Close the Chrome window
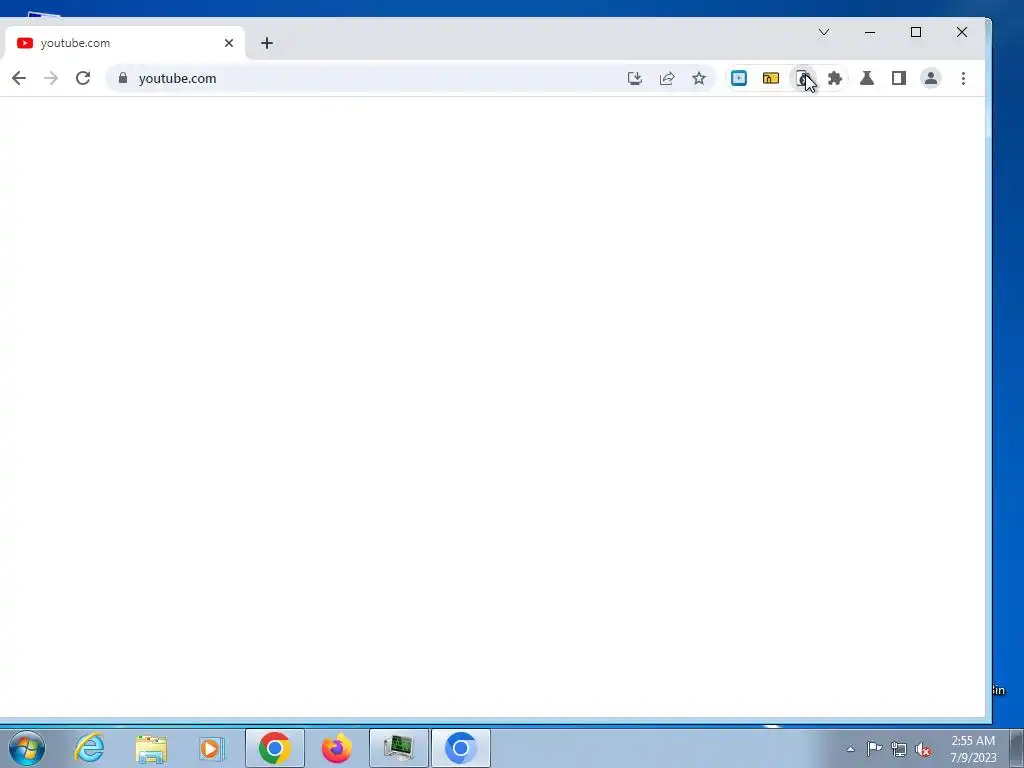Screen dimensions: 1024x768 tap(962, 32)
